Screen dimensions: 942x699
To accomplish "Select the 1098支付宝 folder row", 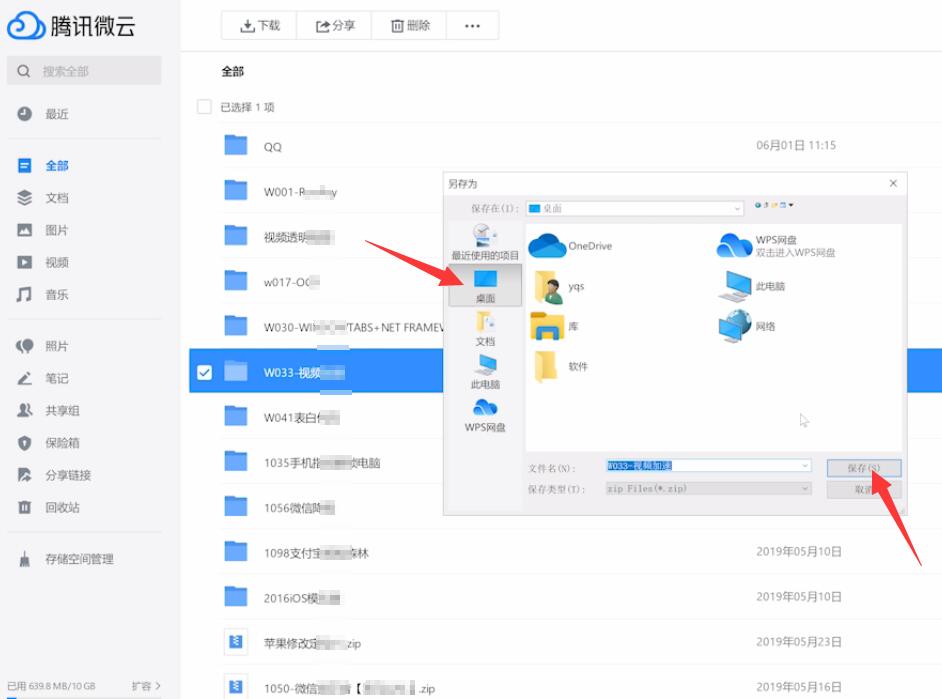I will point(565,552).
